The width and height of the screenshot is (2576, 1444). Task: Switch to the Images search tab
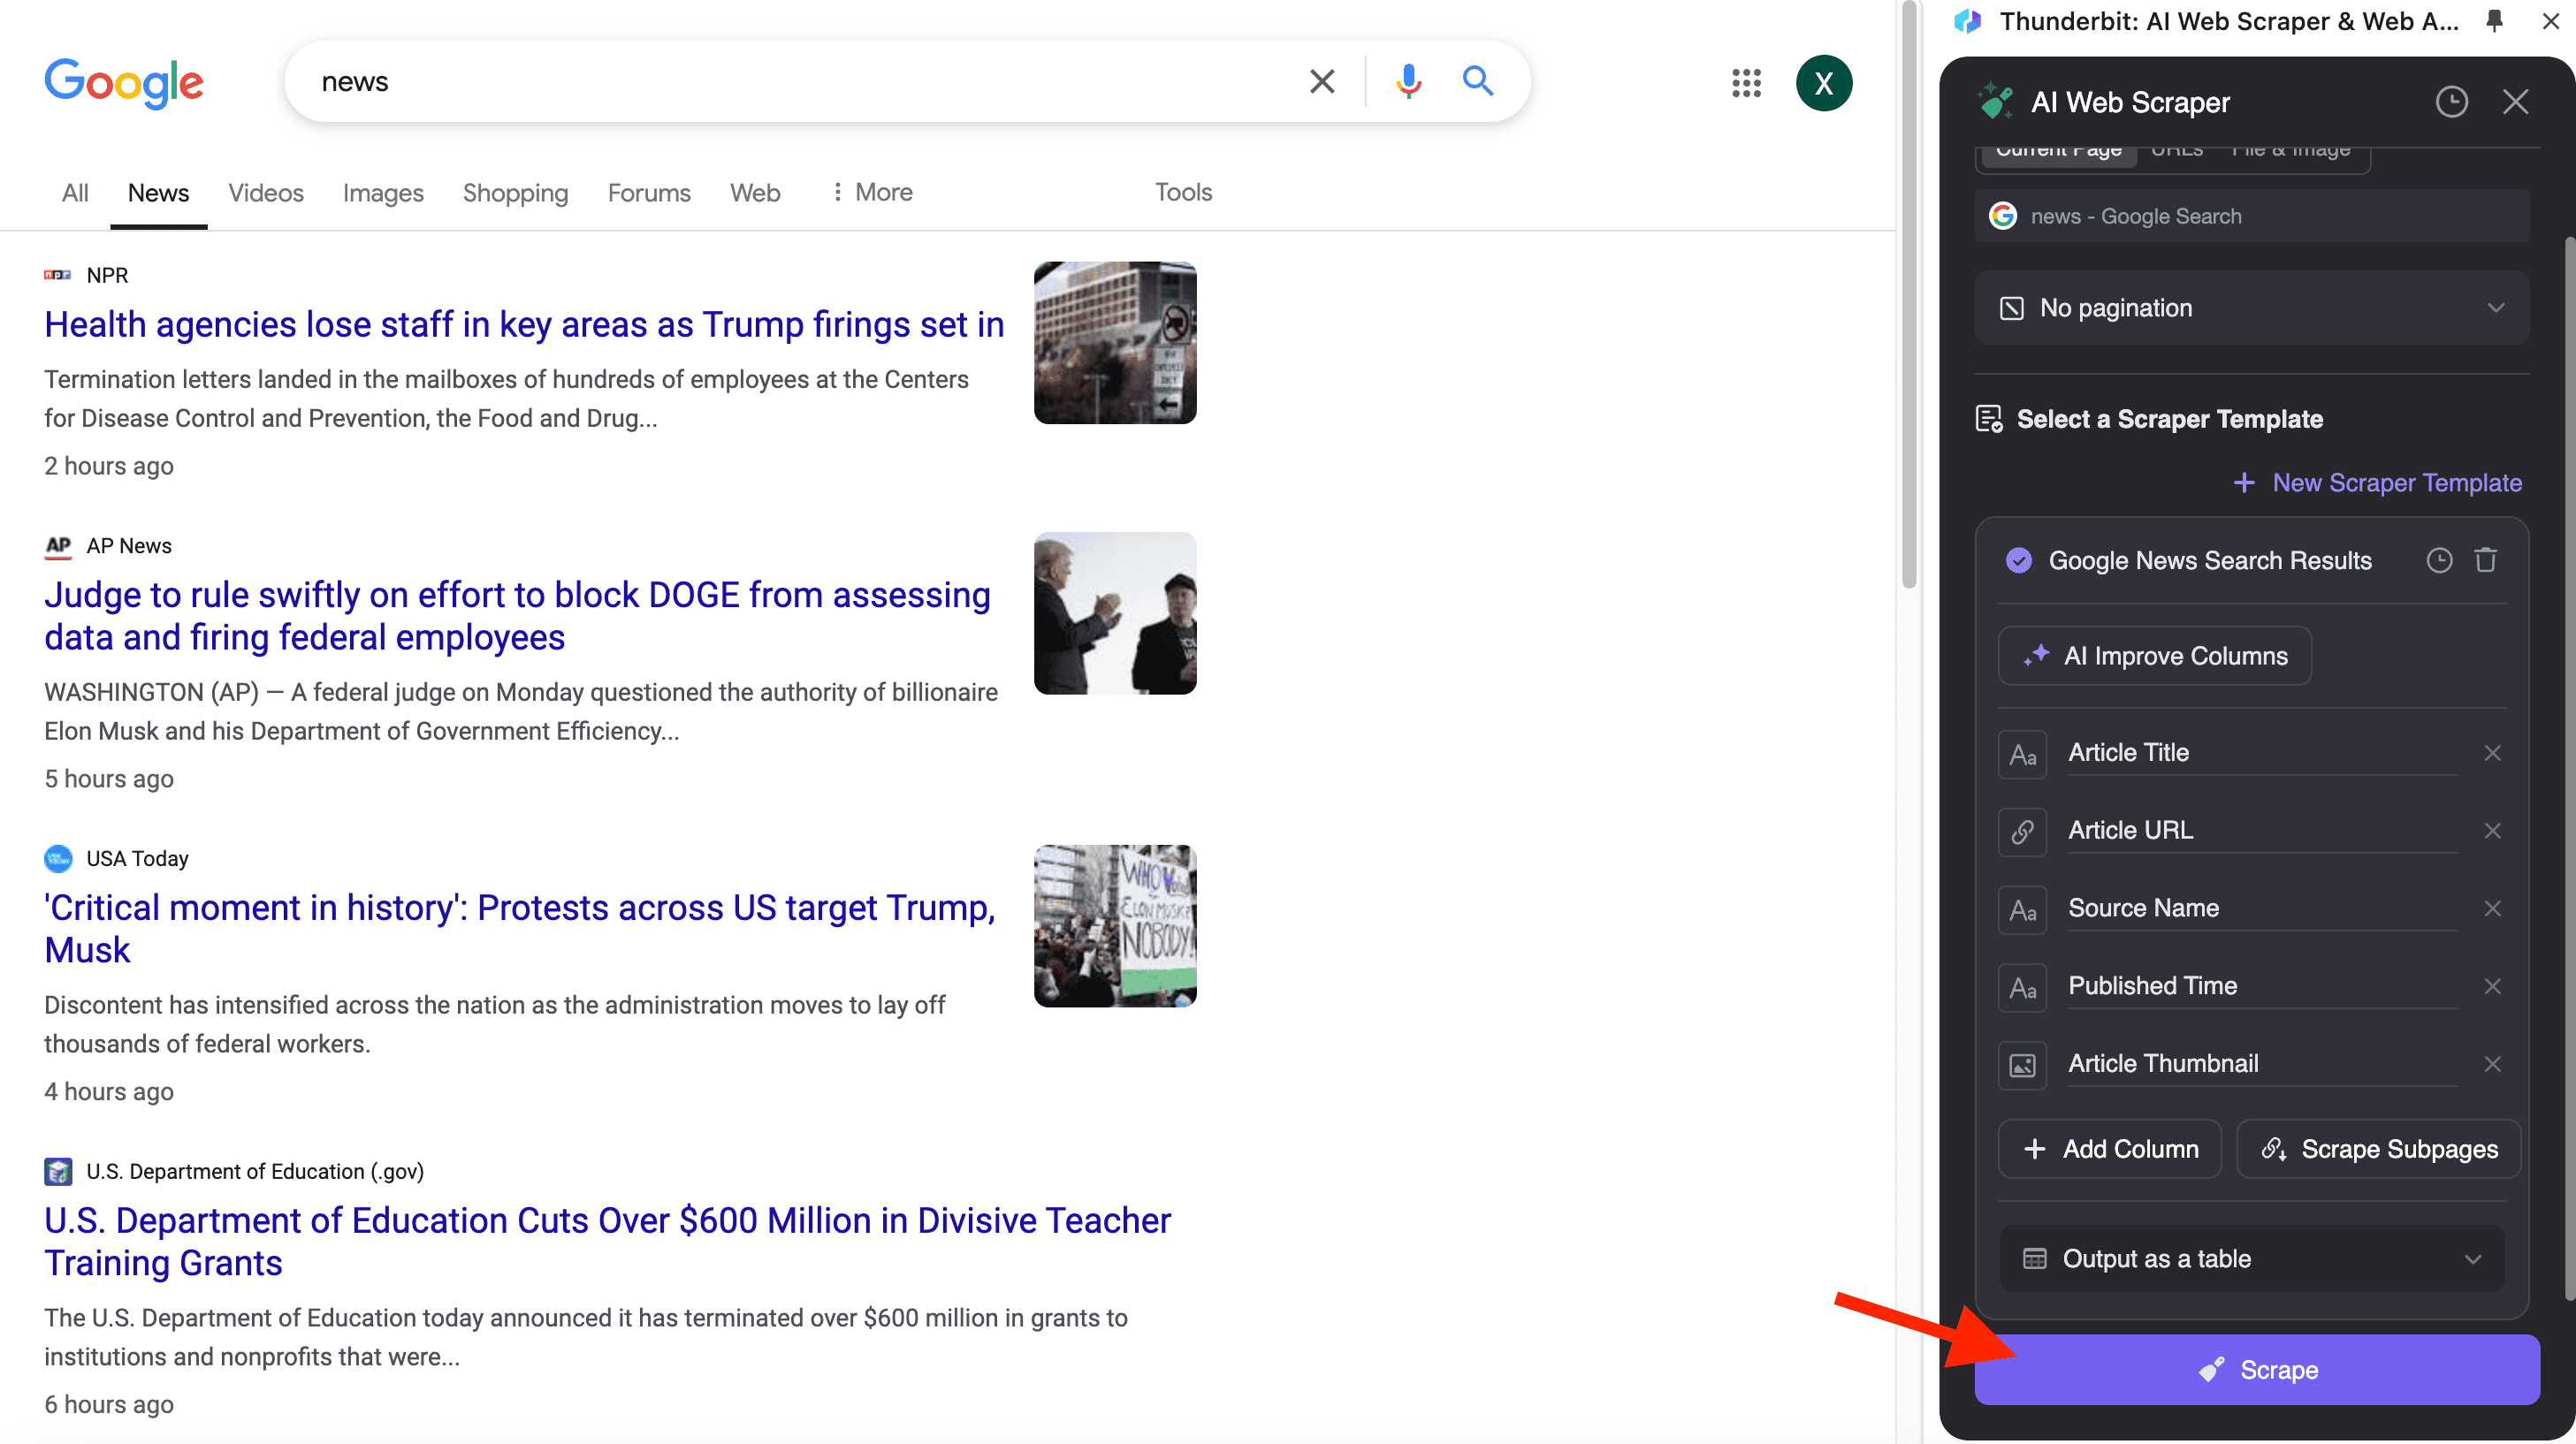coord(383,192)
